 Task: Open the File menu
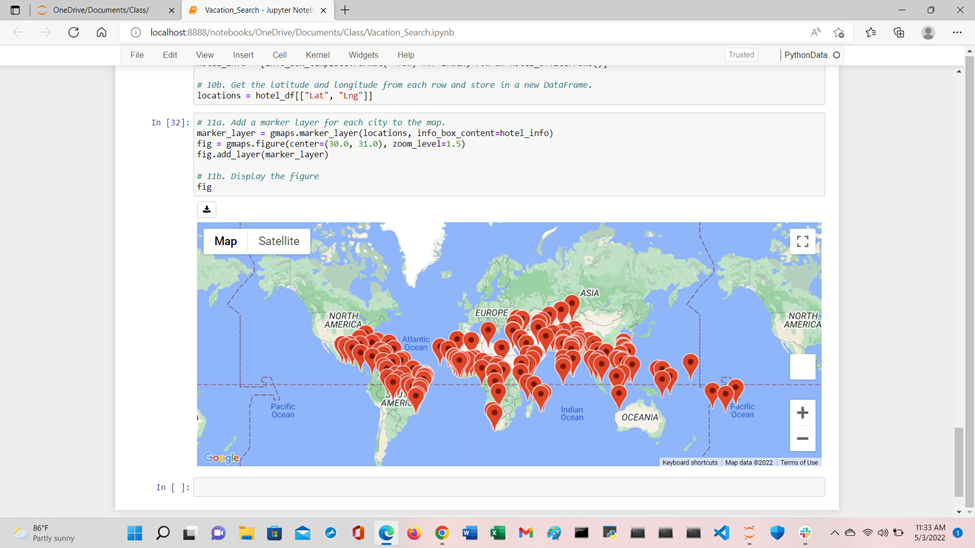coord(137,55)
